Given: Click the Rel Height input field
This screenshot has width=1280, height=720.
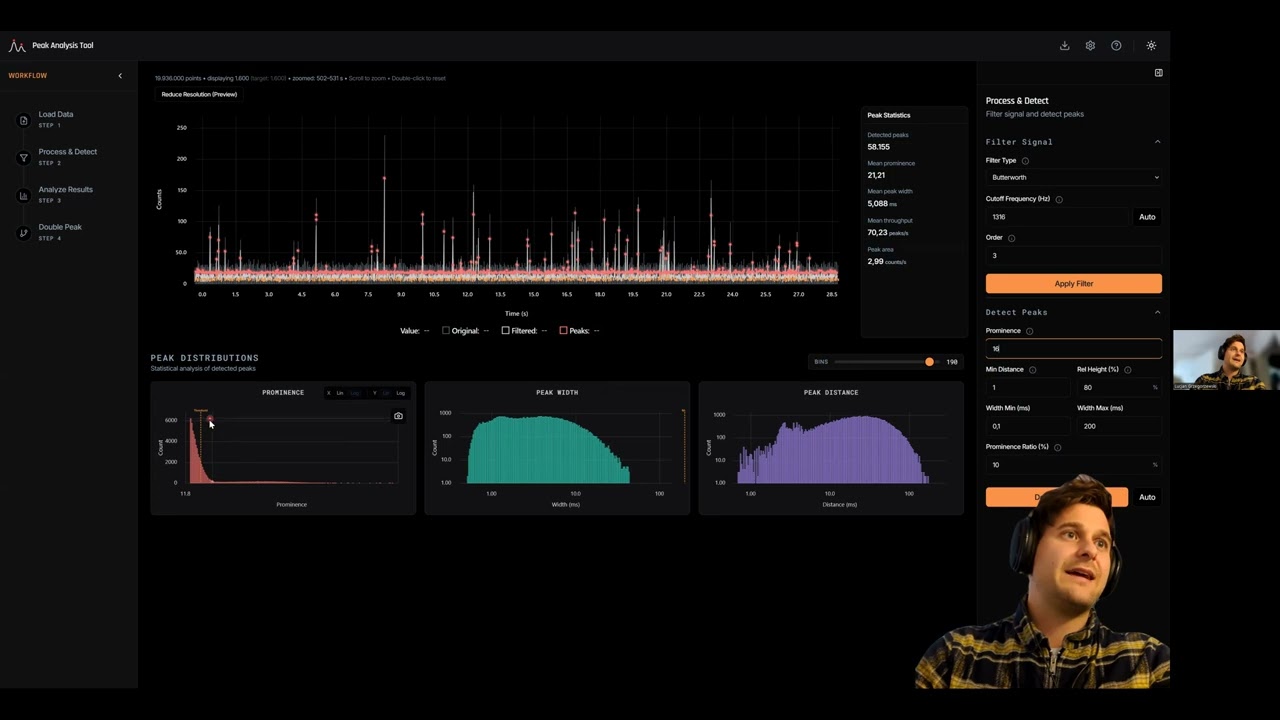Looking at the screenshot, I should pos(1119,388).
